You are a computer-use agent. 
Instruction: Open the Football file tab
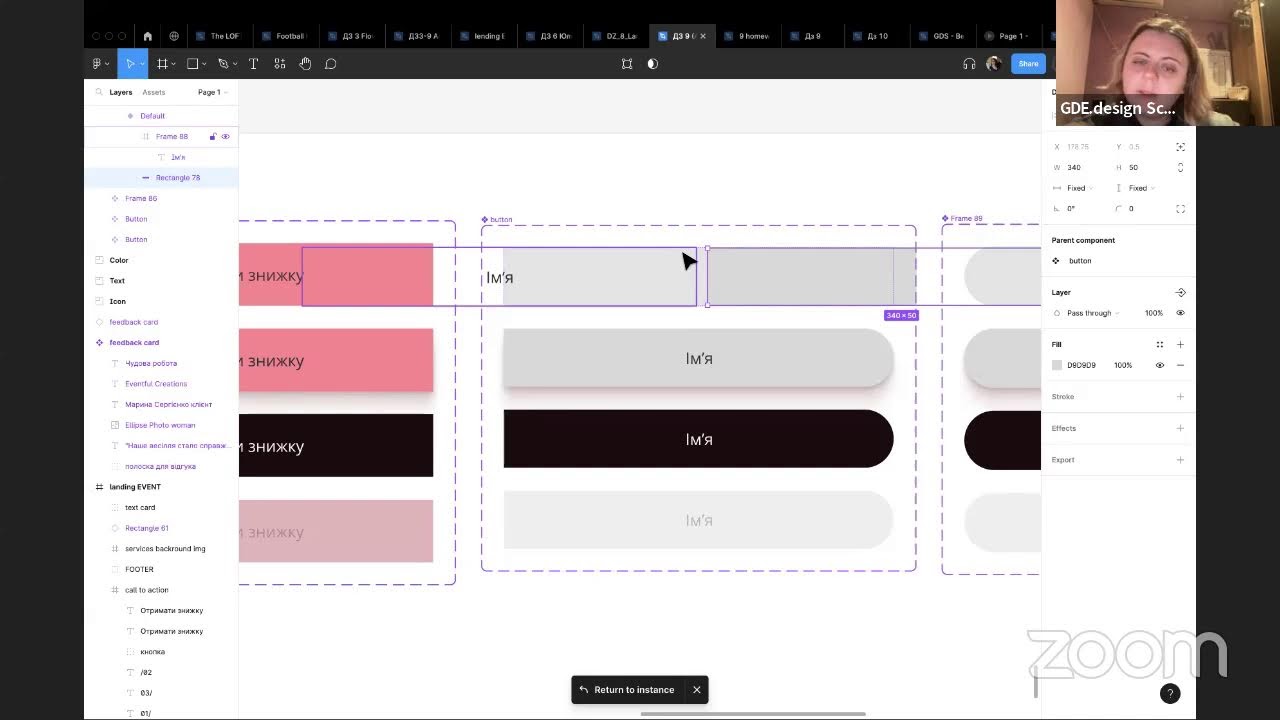pyautogui.click(x=283, y=36)
